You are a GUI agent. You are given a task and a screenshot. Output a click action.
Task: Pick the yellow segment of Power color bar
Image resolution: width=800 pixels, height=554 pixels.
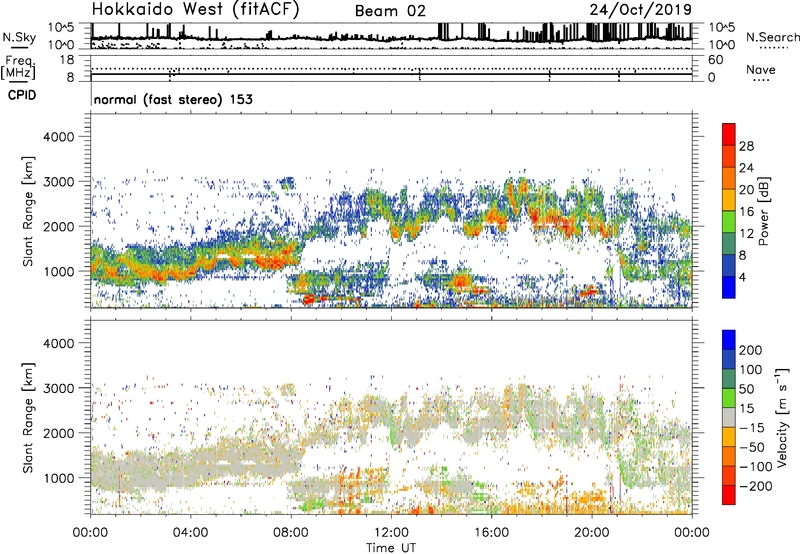(x=729, y=199)
